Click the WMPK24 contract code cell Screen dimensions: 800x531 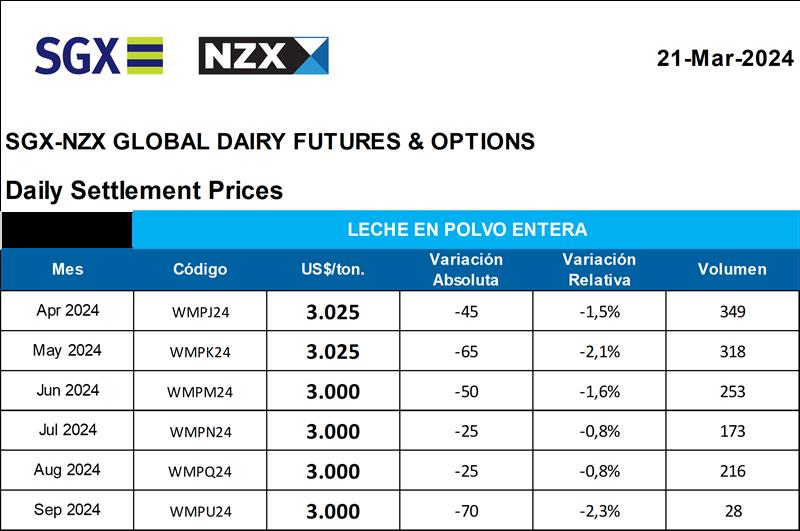pos(200,351)
